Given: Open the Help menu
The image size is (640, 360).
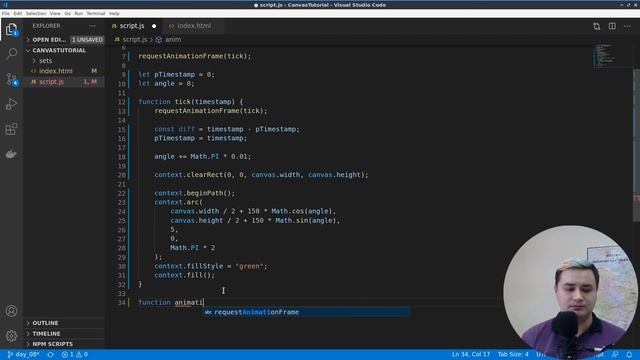Looking at the screenshot, I should [x=114, y=13].
